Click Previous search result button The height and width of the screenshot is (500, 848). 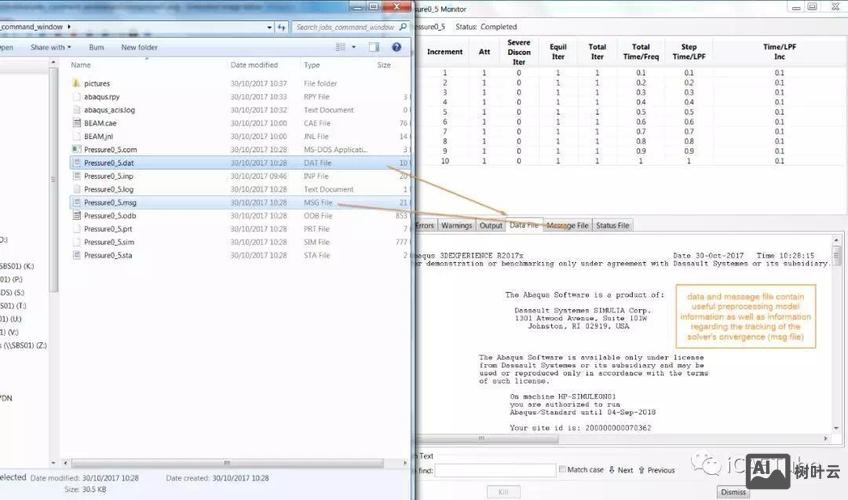[657, 470]
